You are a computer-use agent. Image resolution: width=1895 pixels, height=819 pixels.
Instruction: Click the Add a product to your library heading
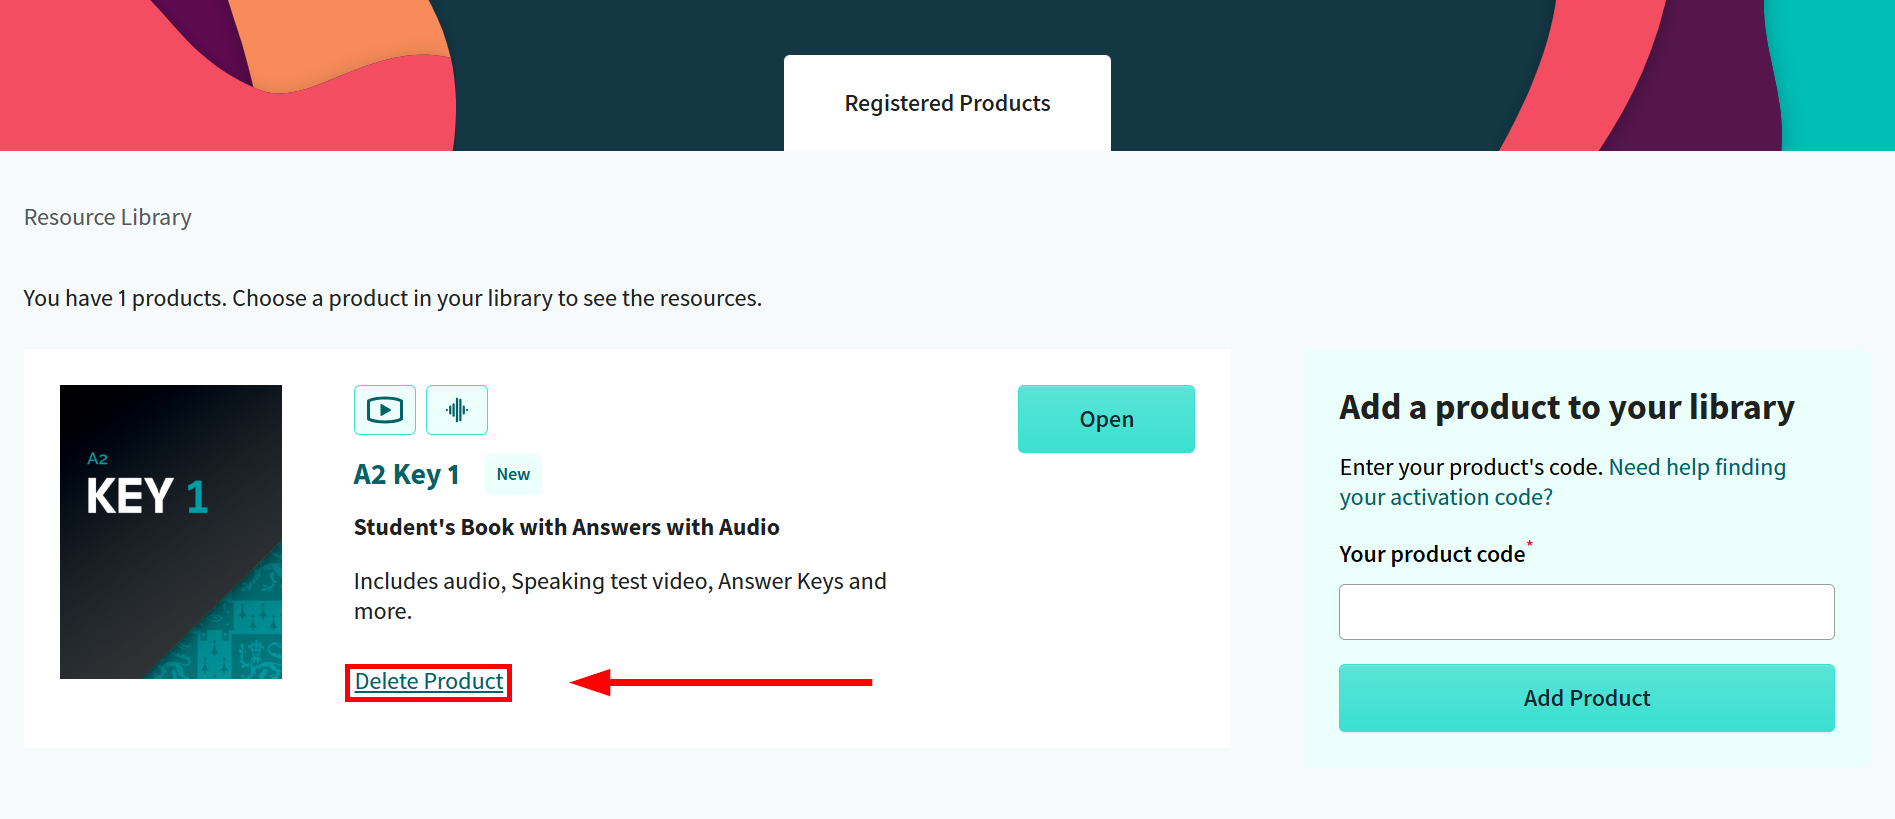[x=1566, y=407]
